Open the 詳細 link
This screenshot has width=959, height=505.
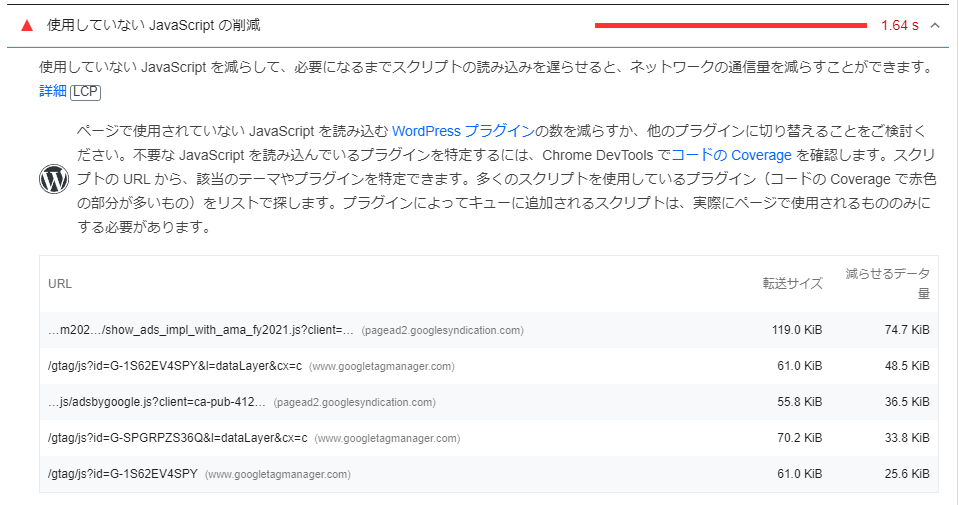point(53,91)
